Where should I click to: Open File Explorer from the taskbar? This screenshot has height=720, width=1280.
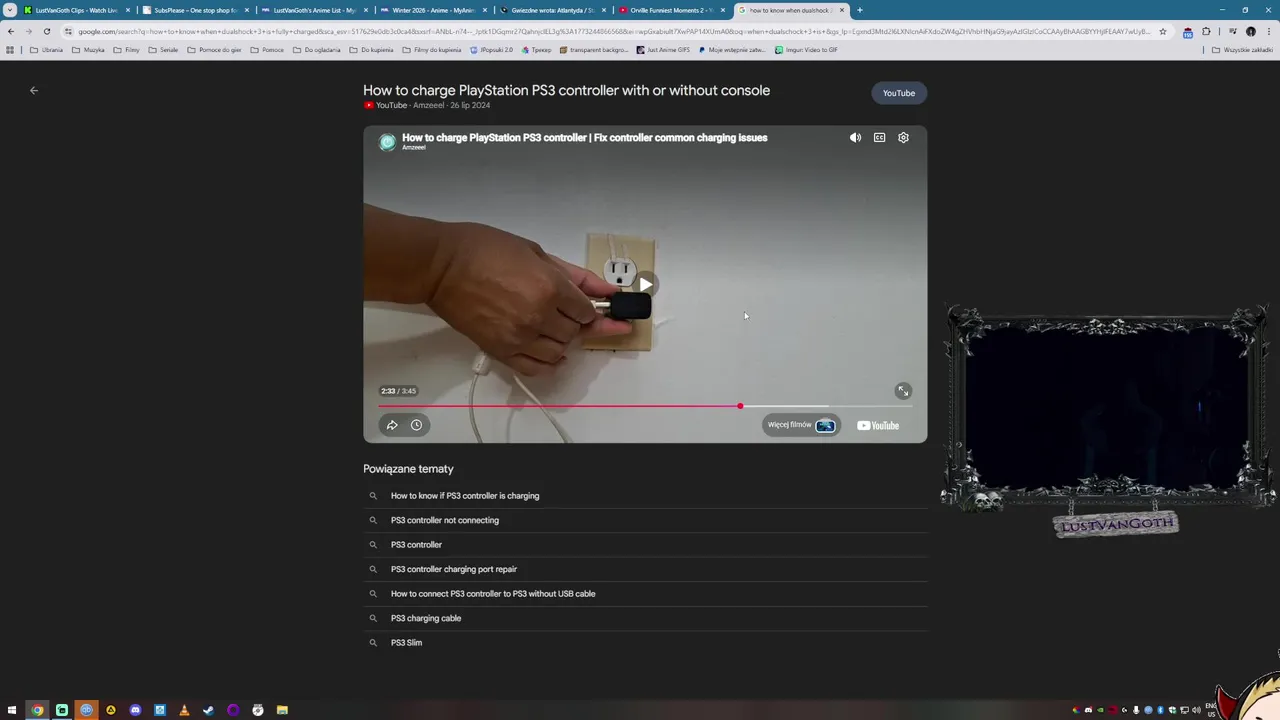click(x=282, y=710)
